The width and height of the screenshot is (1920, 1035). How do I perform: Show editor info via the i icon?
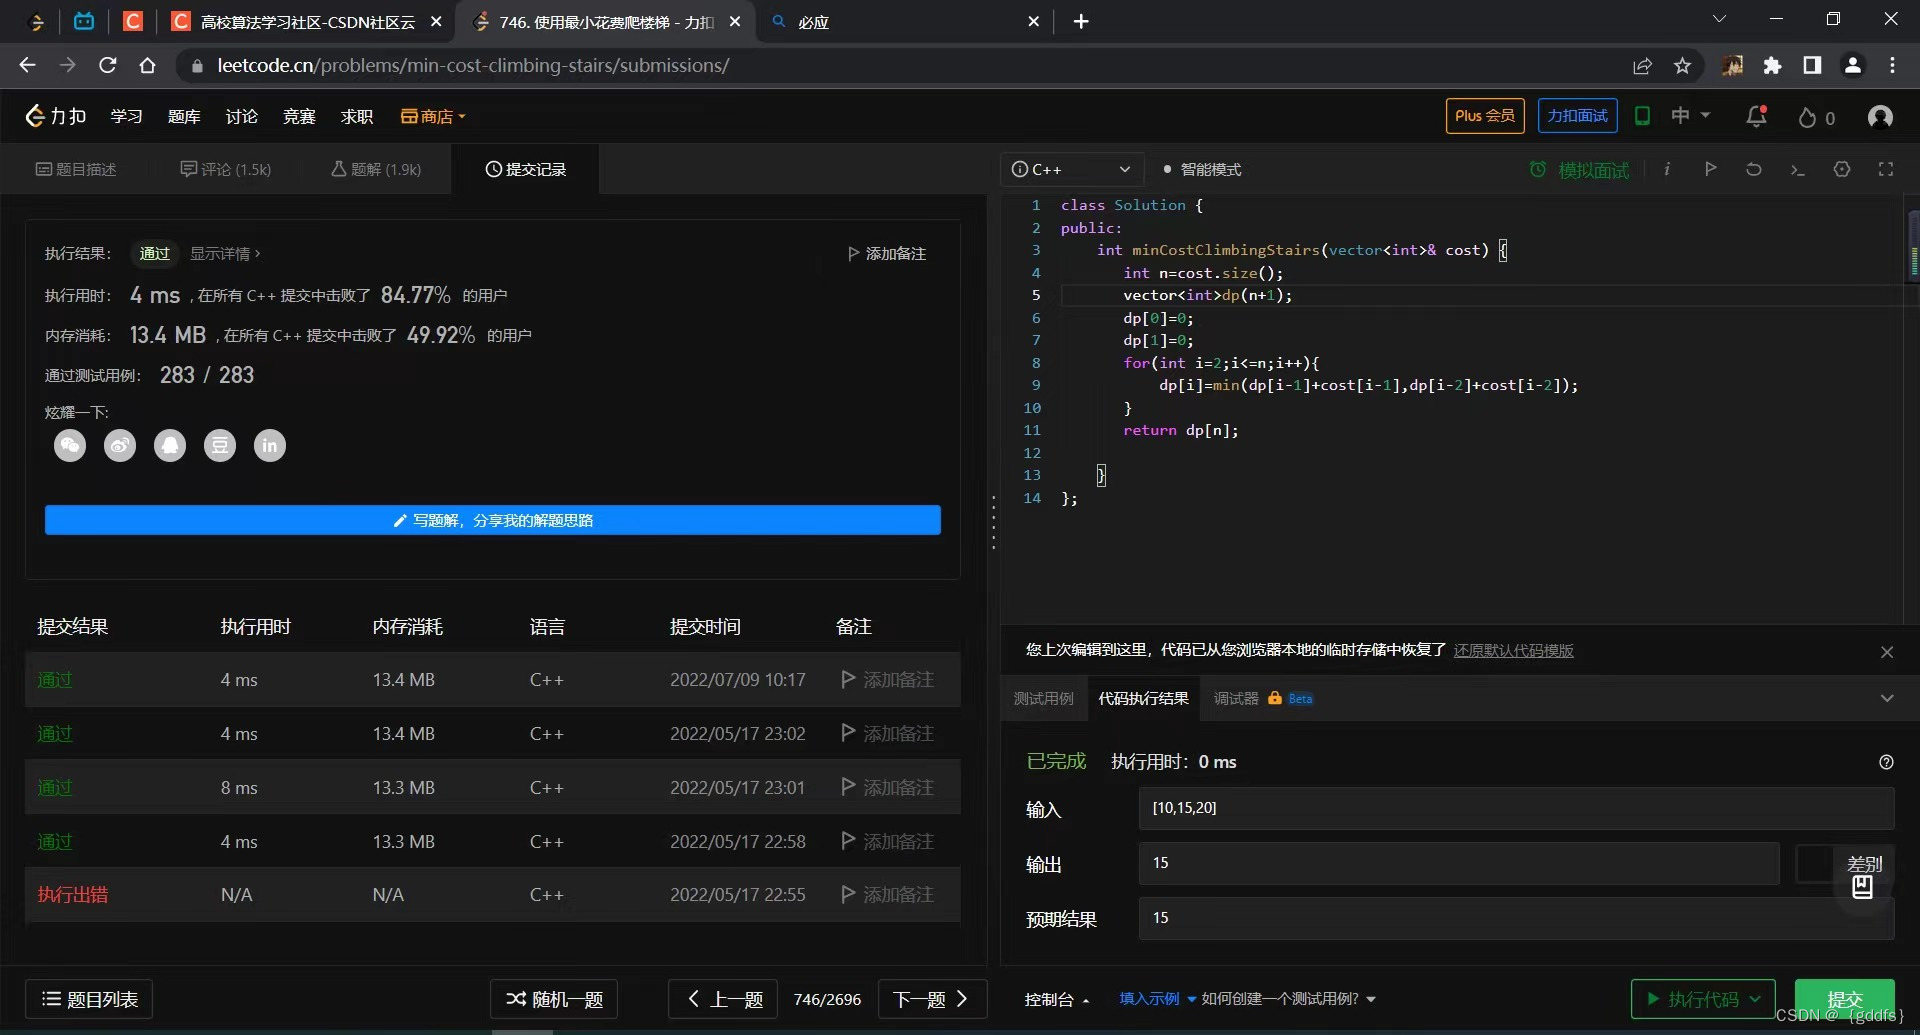click(x=1667, y=169)
